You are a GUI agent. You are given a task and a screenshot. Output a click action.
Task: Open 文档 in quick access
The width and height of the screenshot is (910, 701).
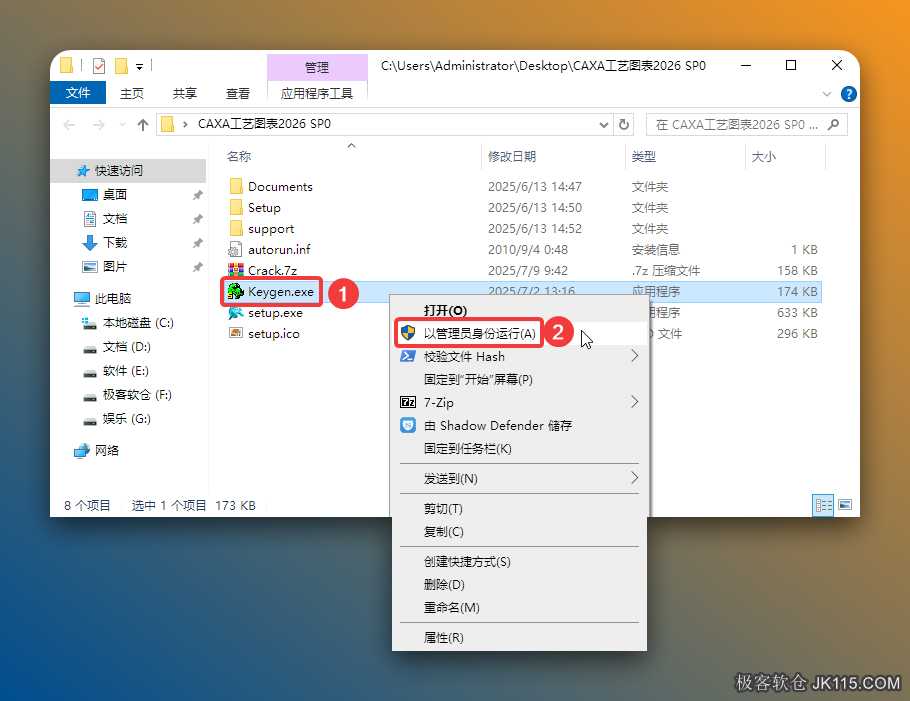[x=115, y=219]
